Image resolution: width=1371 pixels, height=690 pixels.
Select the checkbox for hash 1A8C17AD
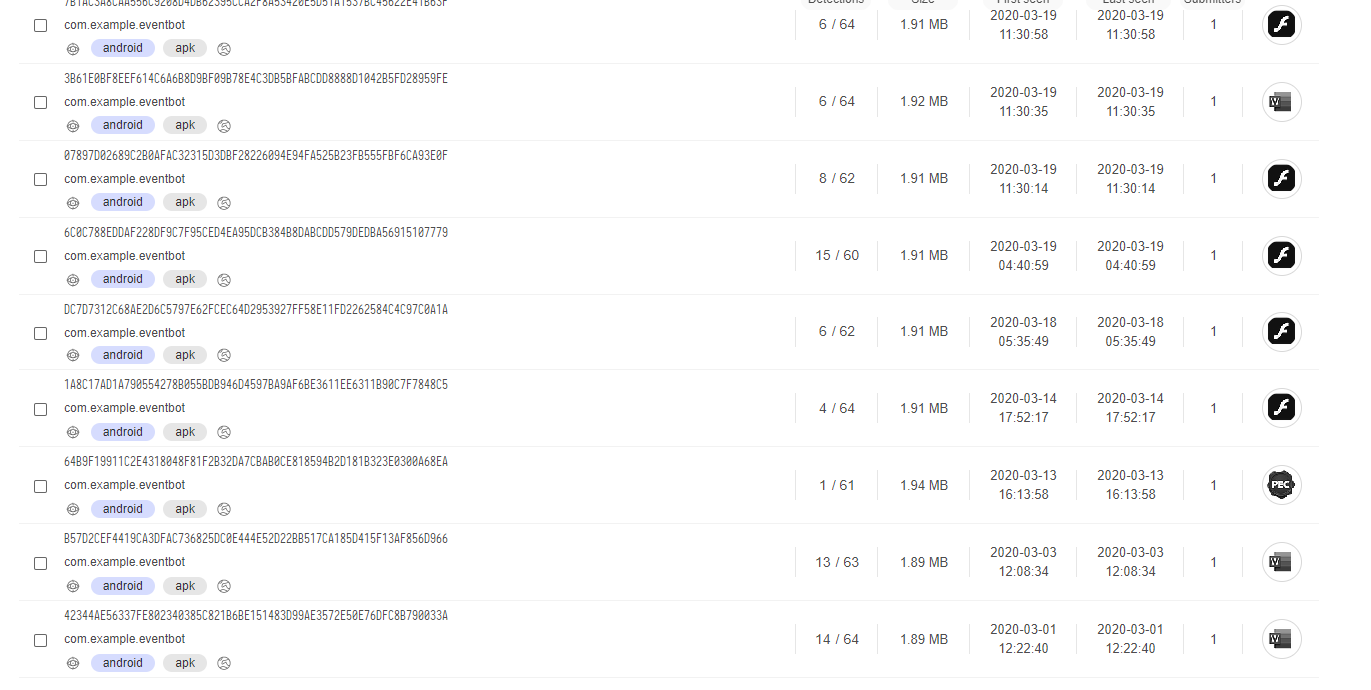point(41,409)
